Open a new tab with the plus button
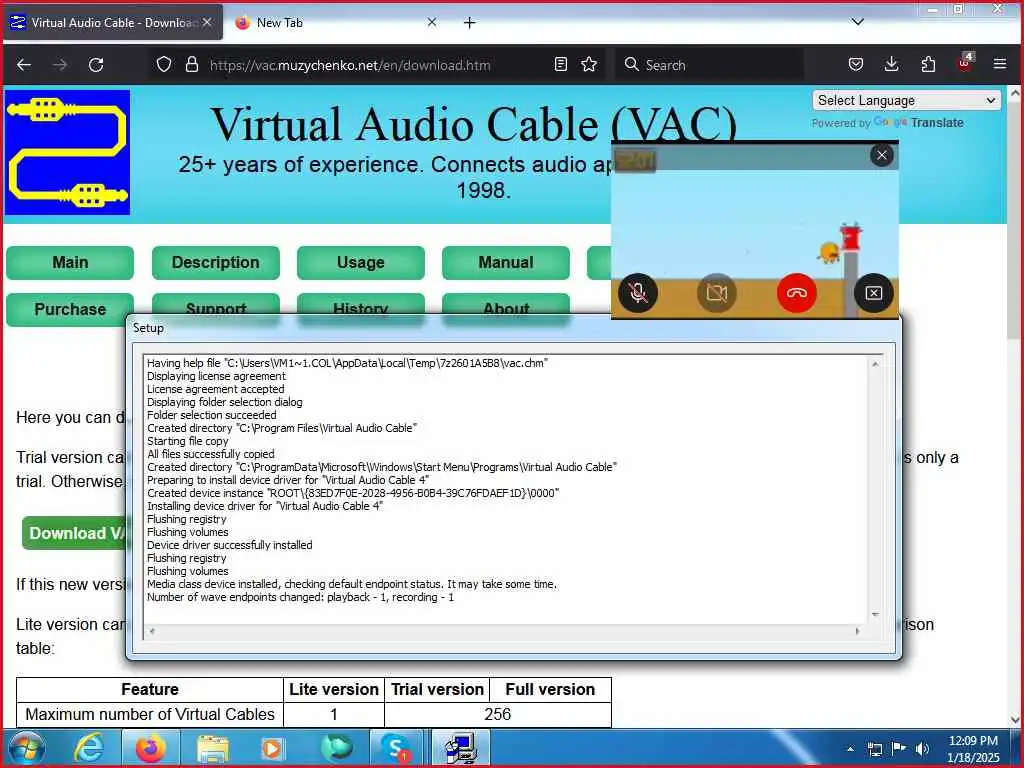1024x768 pixels. click(x=470, y=23)
